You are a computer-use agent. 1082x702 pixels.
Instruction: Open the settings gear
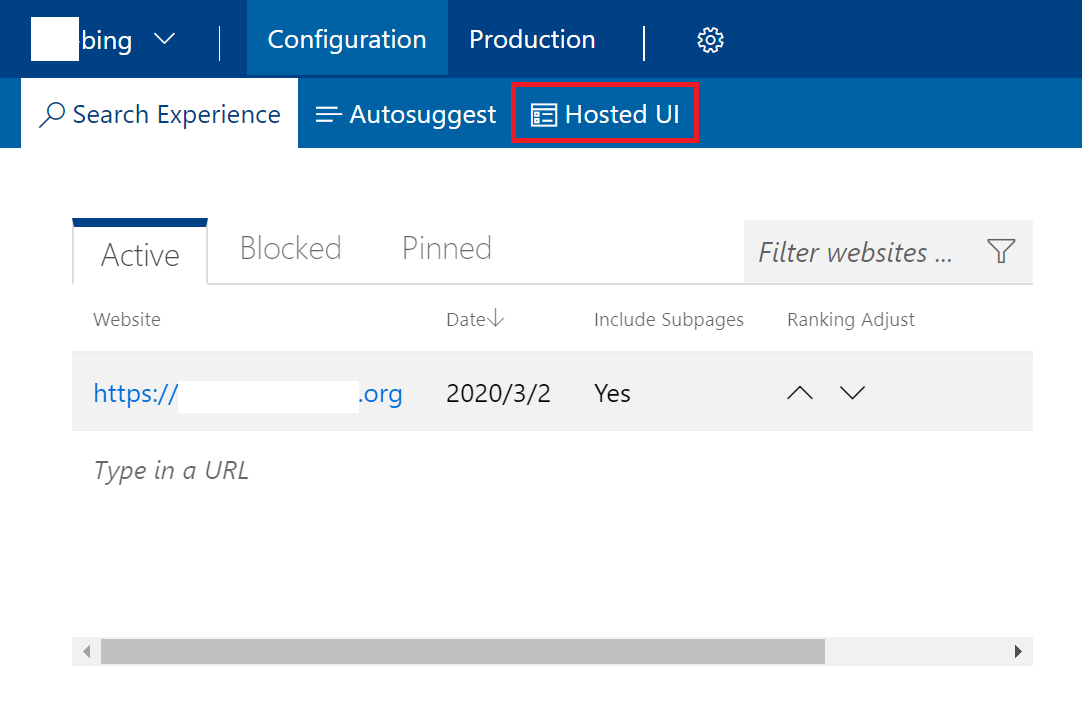710,39
